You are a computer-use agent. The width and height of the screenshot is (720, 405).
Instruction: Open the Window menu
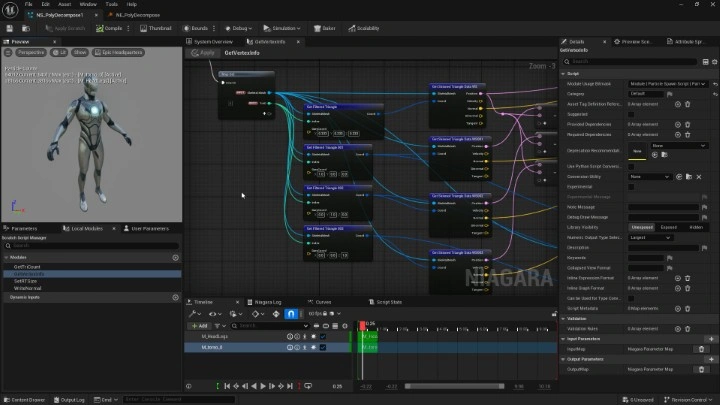(88, 4)
